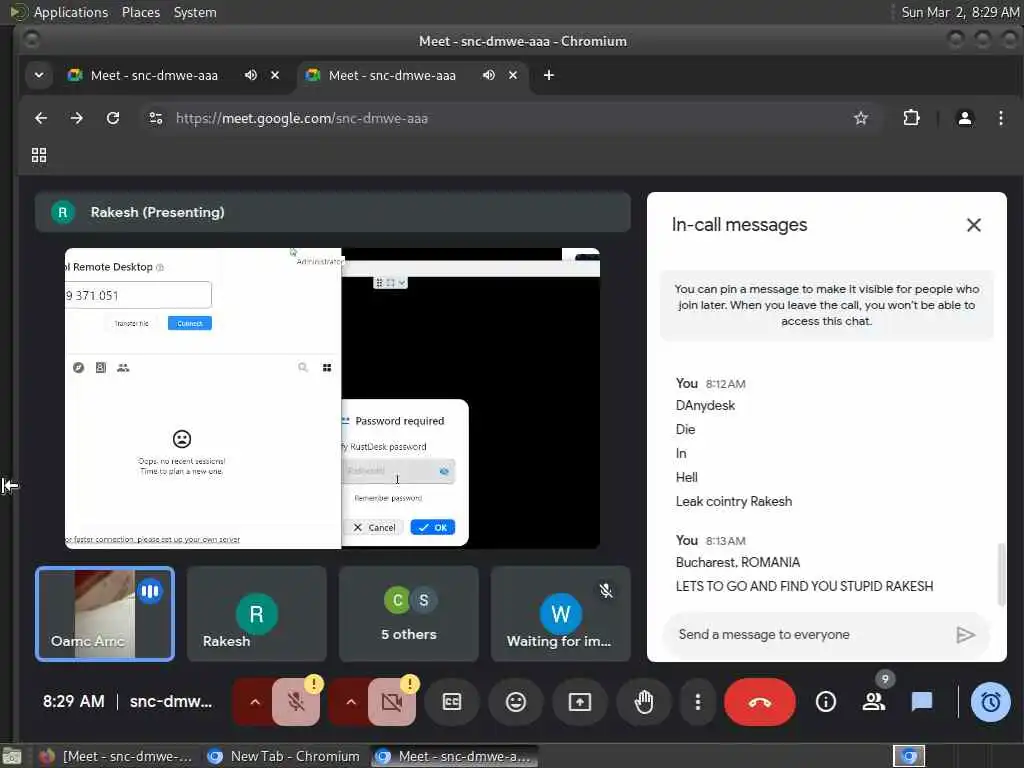Select the Oamc Amc participant tile

coord(104,614)
